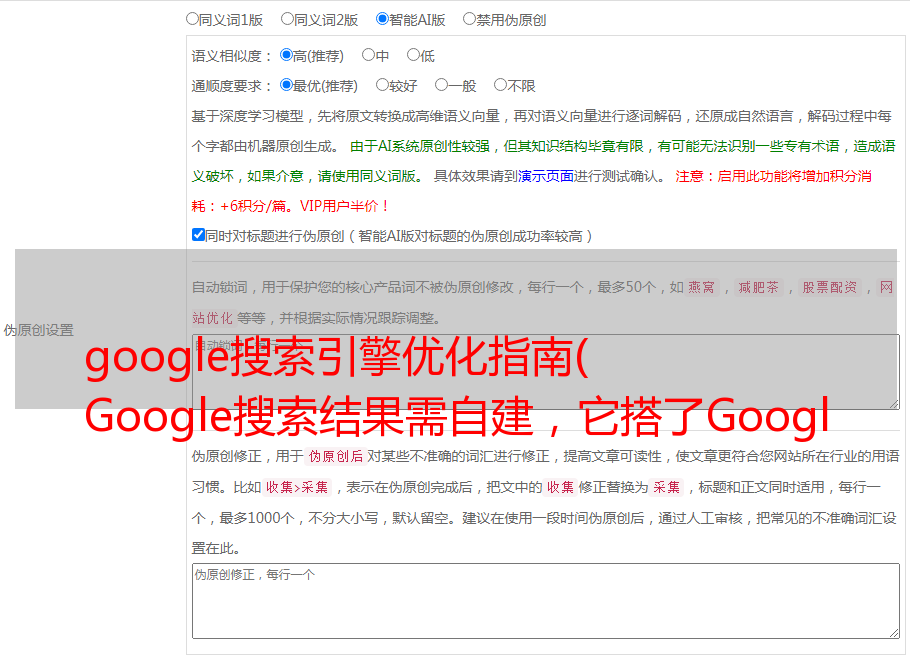
Task: Choose the 智能AI版 radio option
Action: [x=382, y=19]
